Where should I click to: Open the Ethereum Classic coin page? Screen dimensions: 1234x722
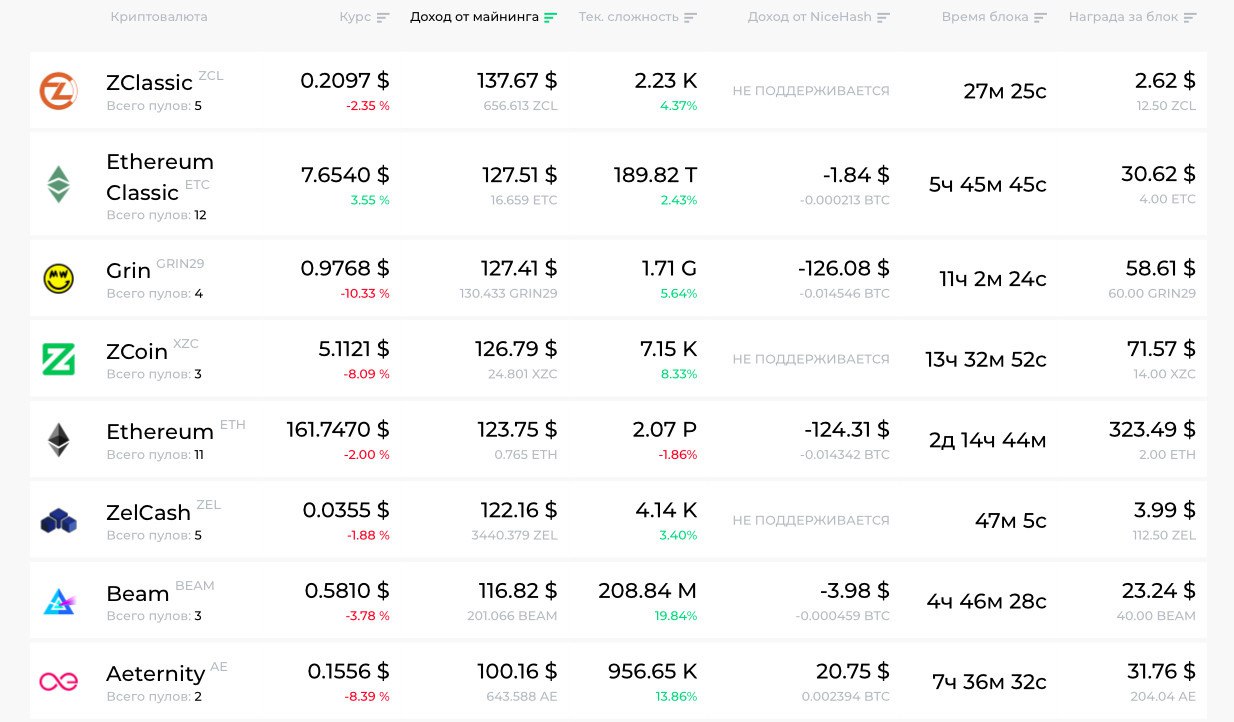tap(160, 177)
